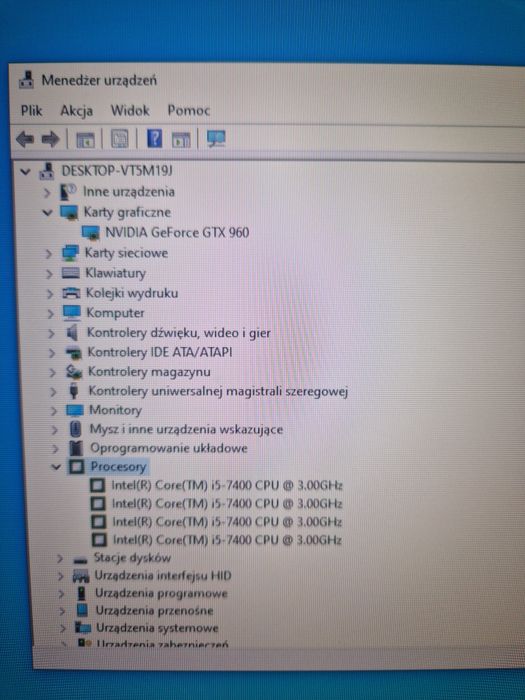Select the third Intel Core i5-7400 CPU entry

(227, 522)
